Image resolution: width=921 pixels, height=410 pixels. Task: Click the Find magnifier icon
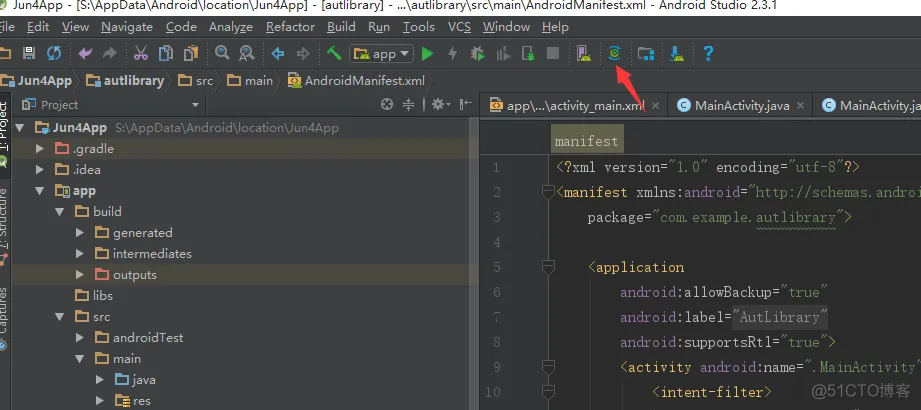click(x=222, y=53)
